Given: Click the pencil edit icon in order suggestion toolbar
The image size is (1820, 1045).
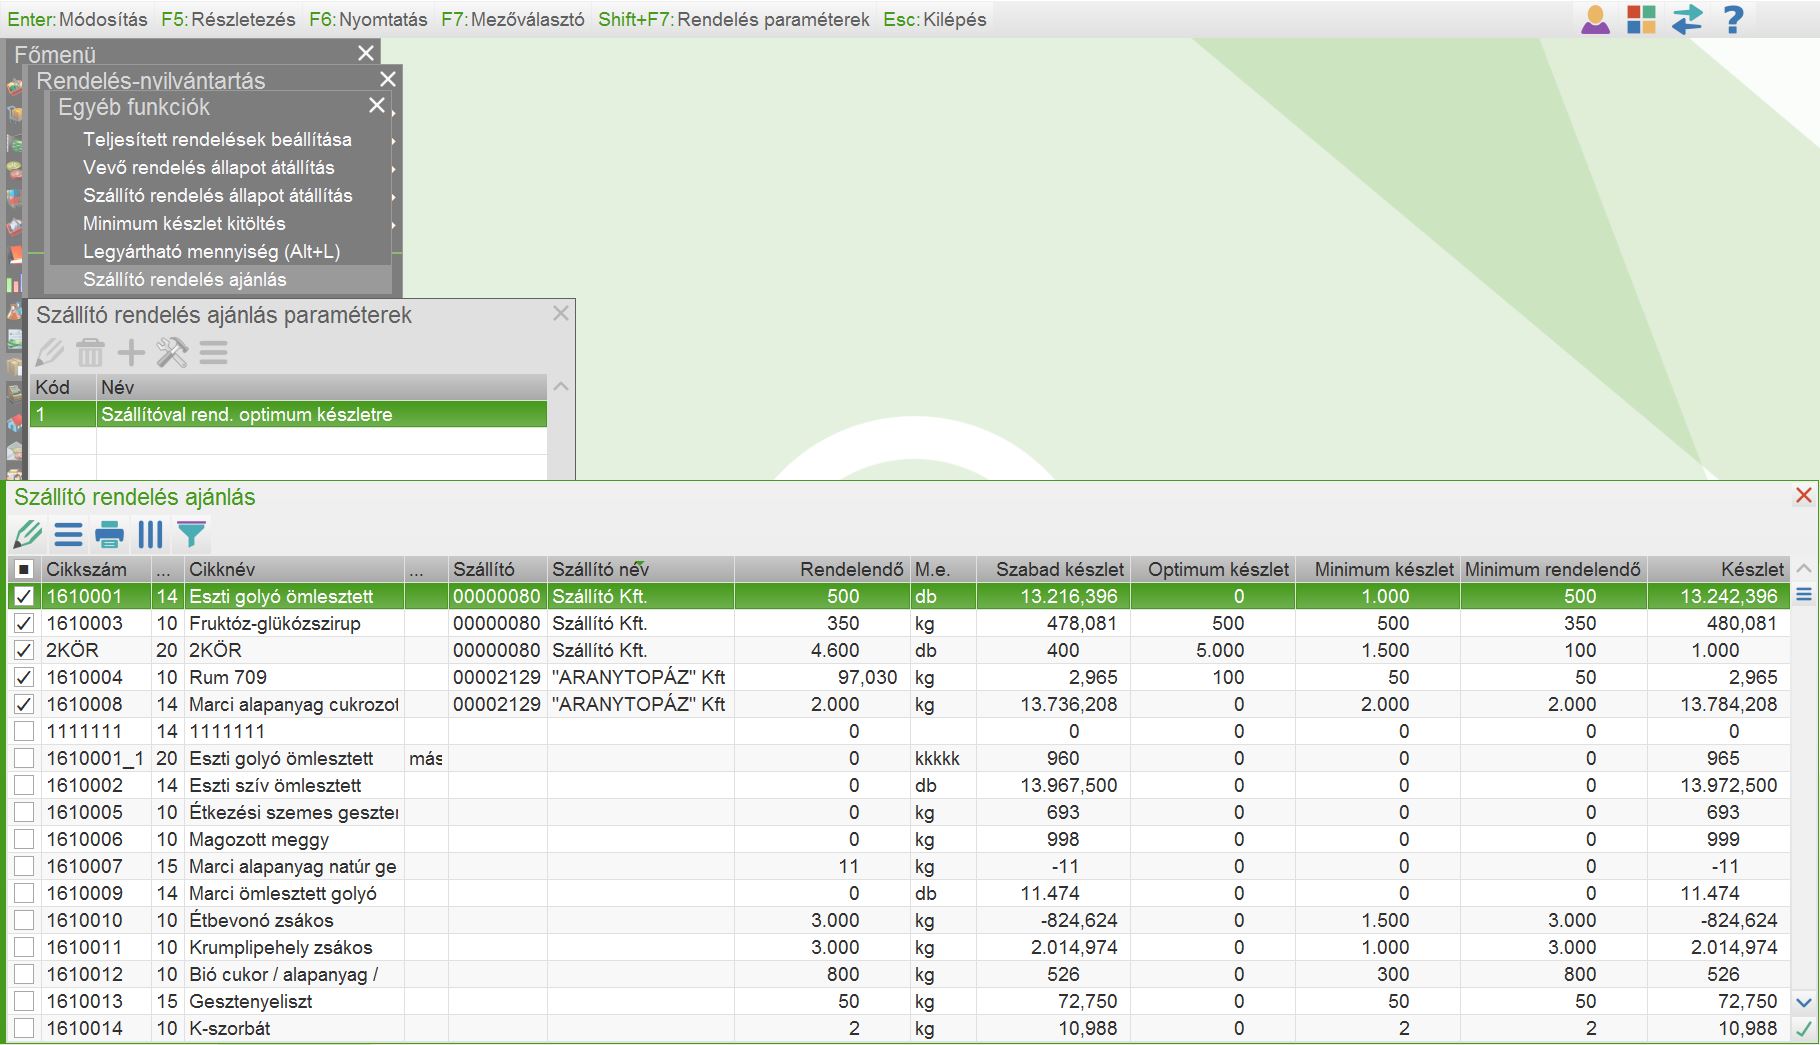Looking at the screenshot, I should coord(28,535).
